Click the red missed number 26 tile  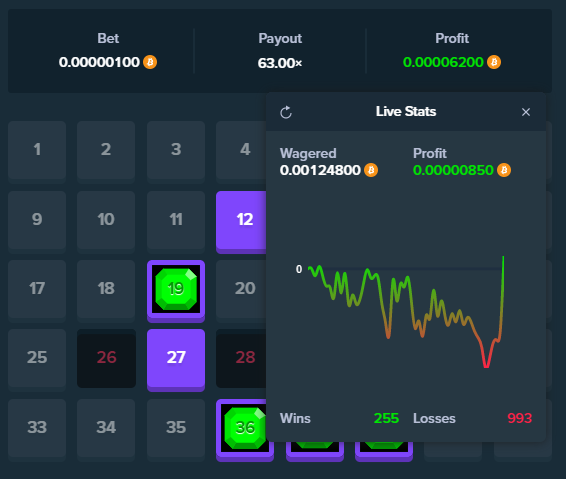click(106, 358)
